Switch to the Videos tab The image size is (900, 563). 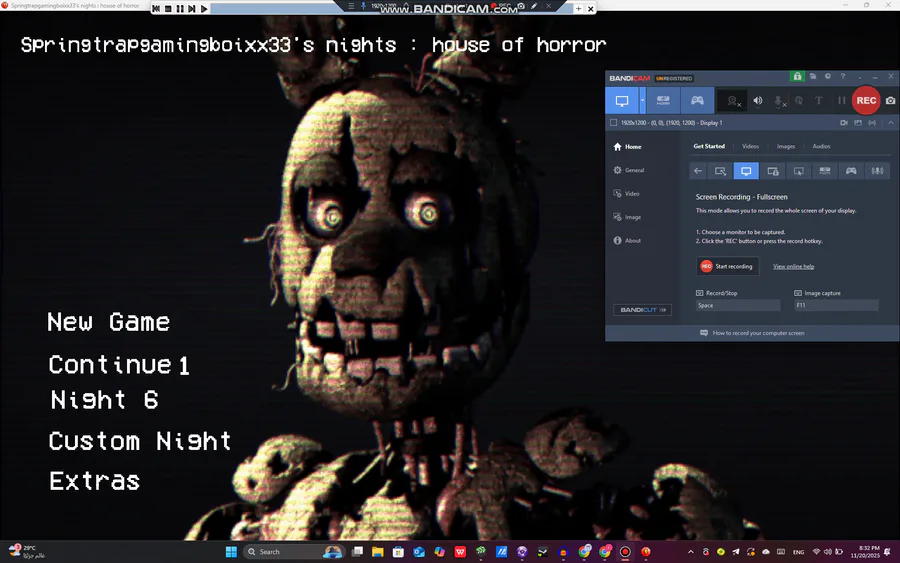[x=750, y=146]
